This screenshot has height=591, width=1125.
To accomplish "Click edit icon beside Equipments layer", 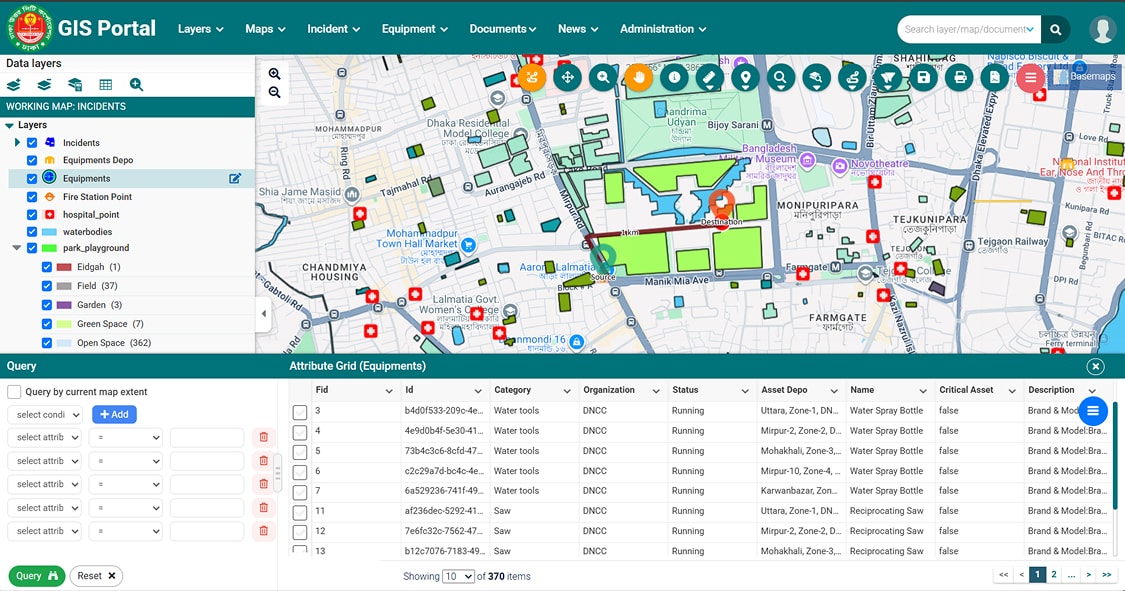I will (235, 179).
